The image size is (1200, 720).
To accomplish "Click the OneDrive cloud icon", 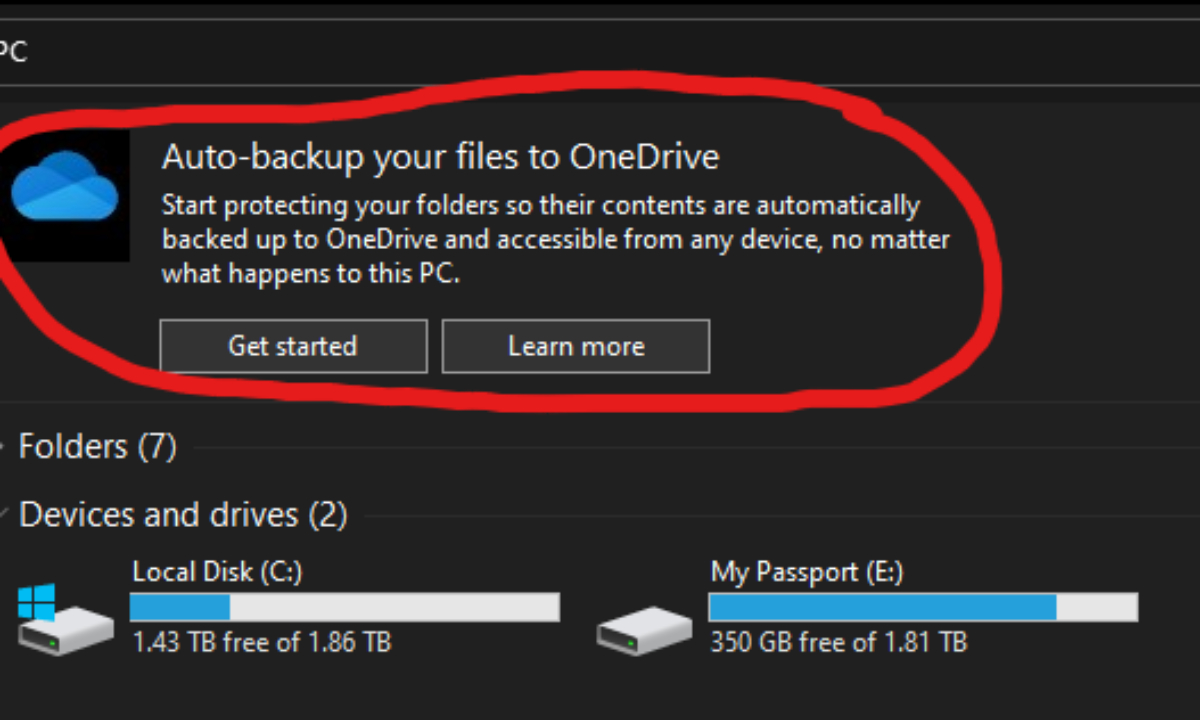I will 65,187.
